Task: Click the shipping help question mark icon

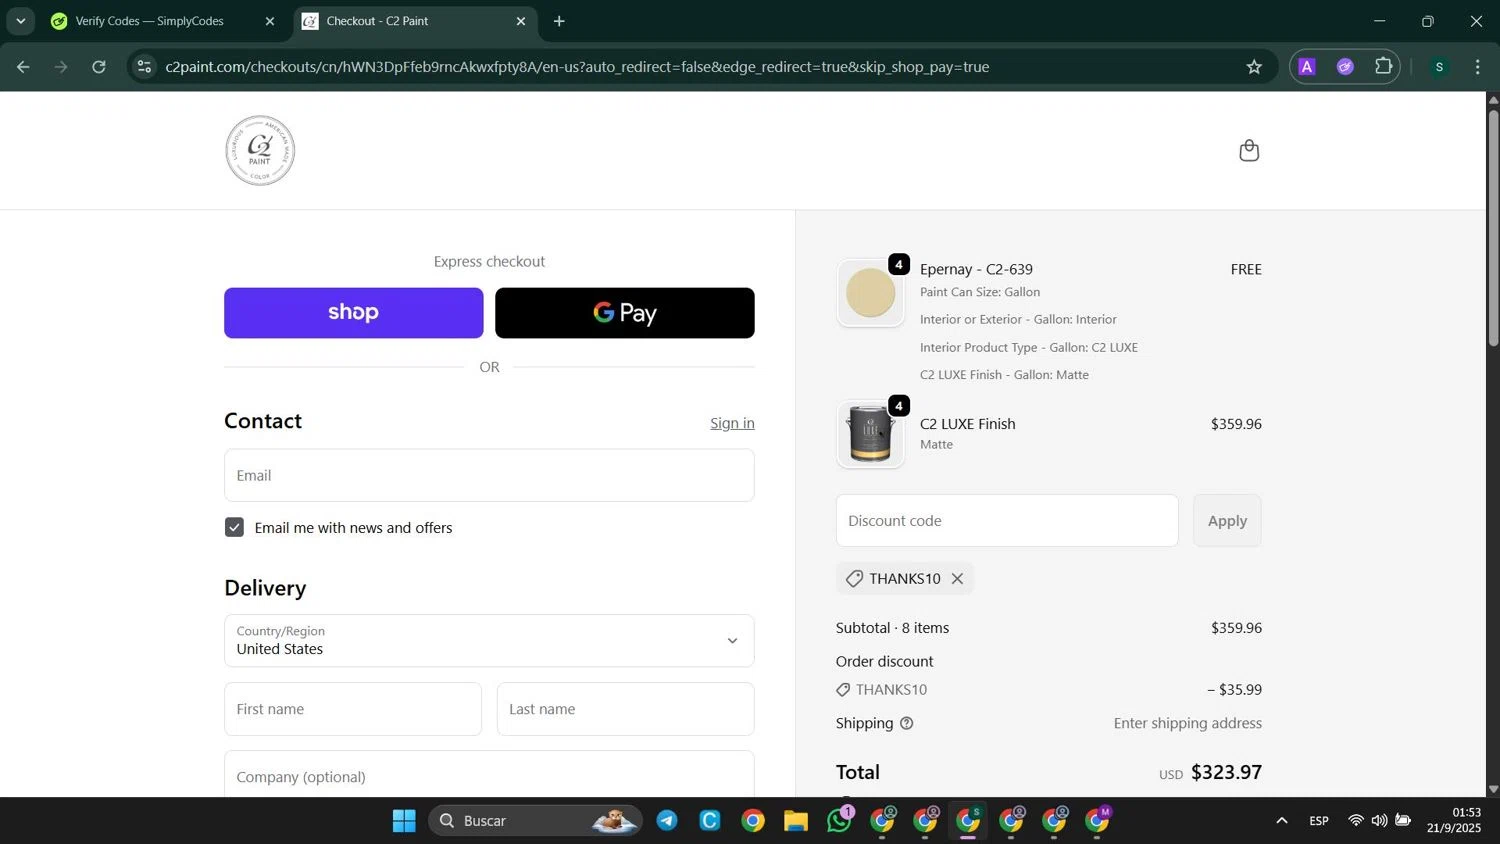Action: point(907,724)
